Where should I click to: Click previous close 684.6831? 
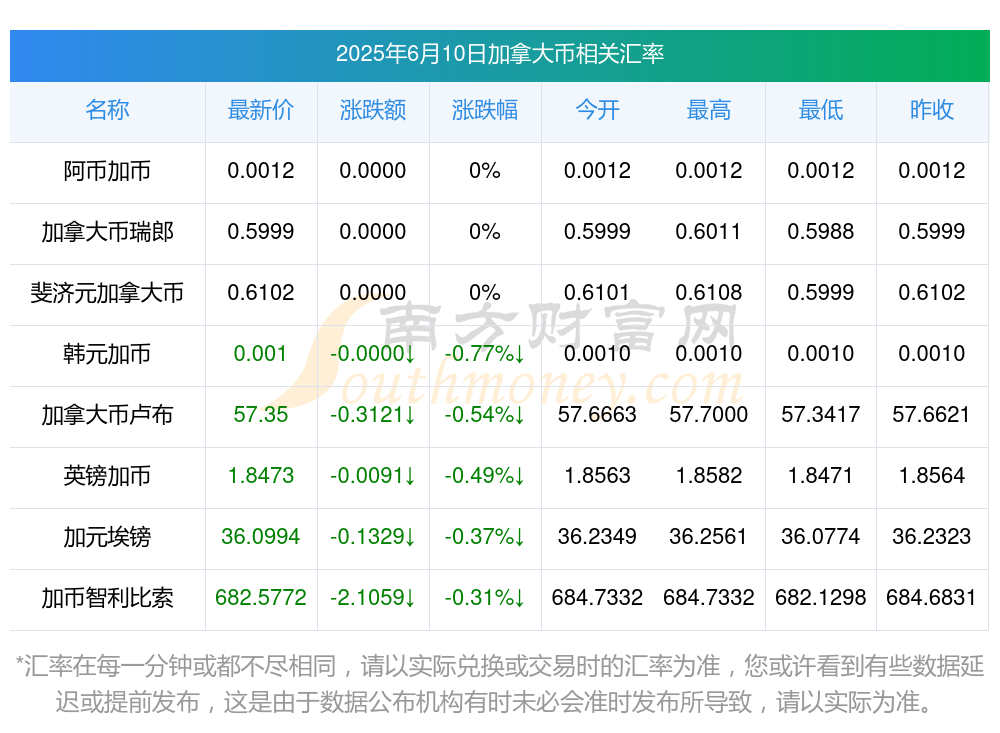point(932,598)
